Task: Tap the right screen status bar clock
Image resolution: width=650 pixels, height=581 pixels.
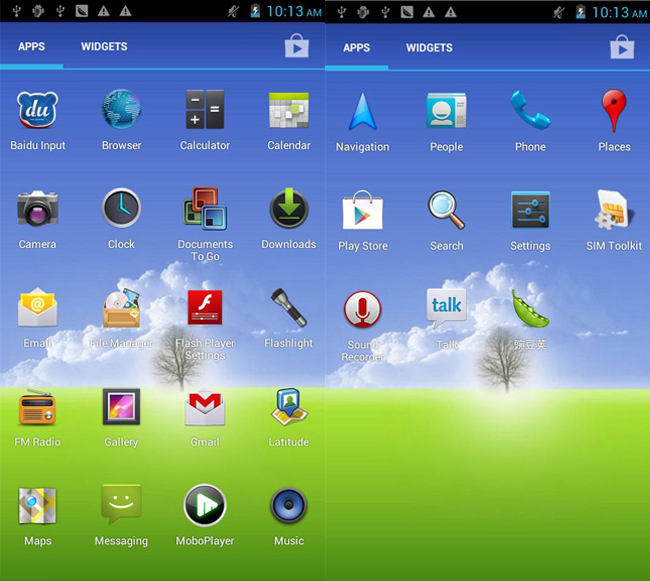Action: click(x=620, y=12)
